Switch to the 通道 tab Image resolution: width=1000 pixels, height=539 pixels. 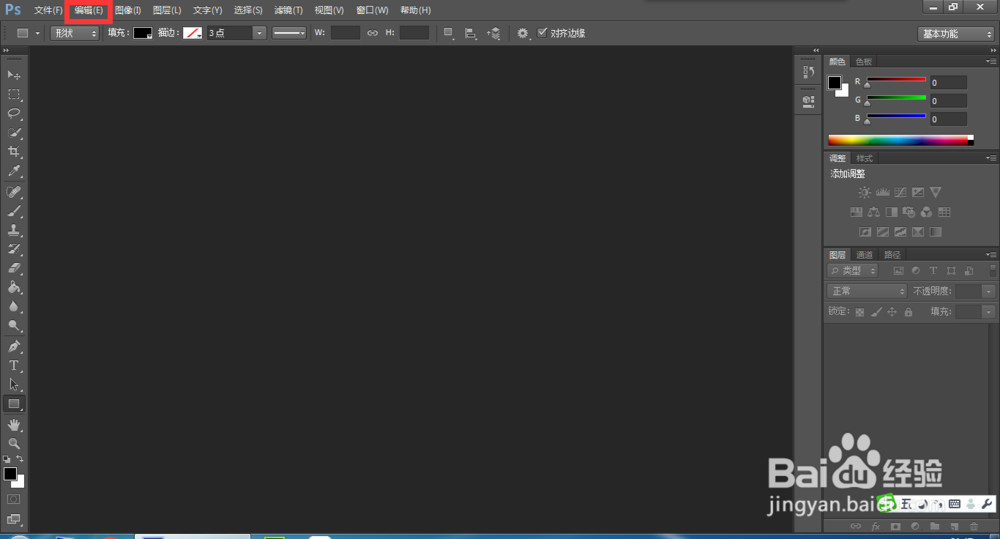click(x=864, y=255)
